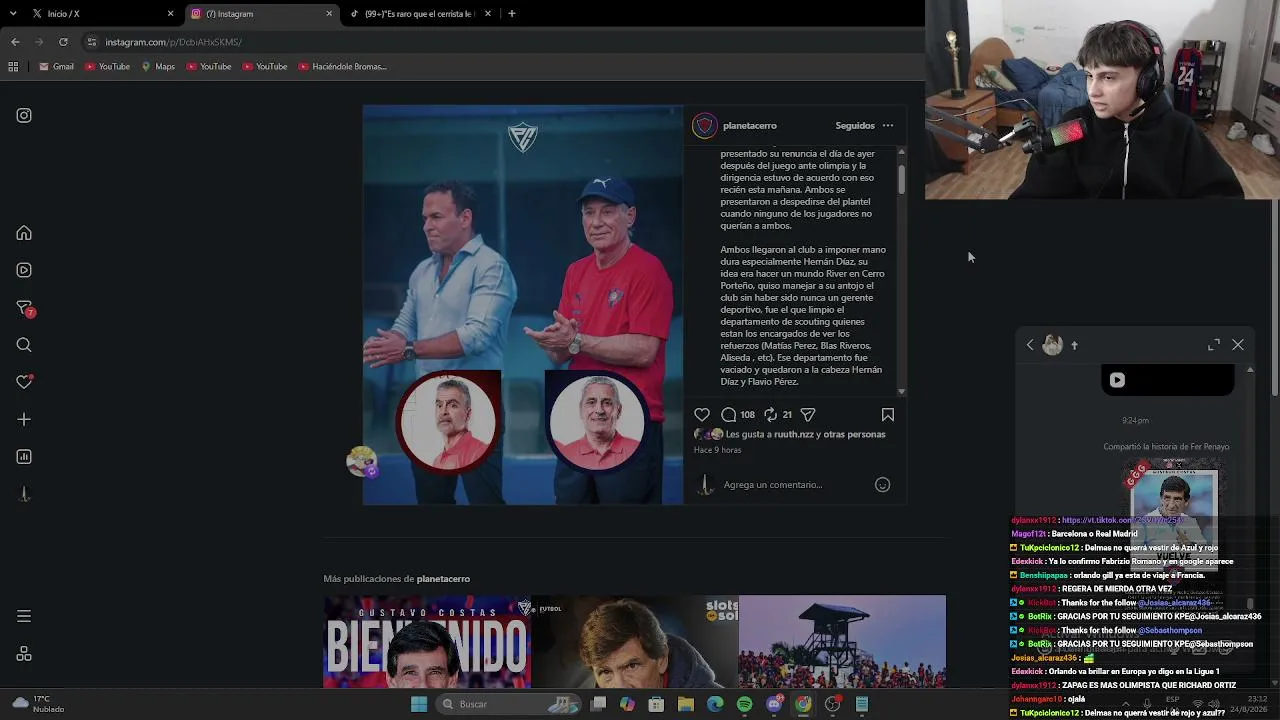Click the Instagram logo icon in the sidebar
1280x720 pixels.
(x=24, y=115)
